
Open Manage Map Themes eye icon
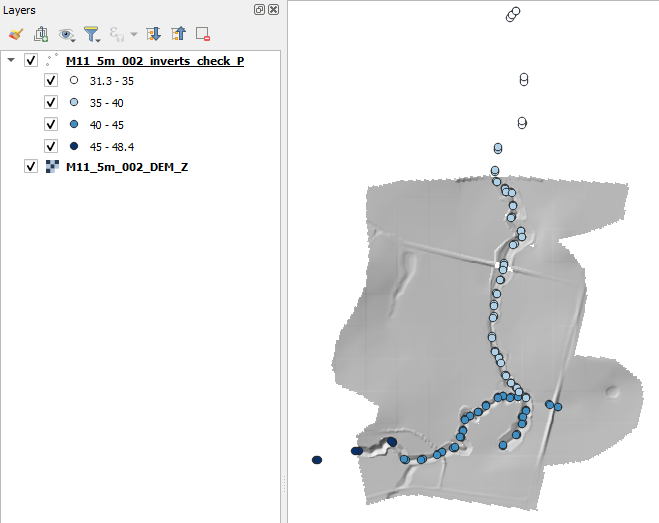click(x=67, y=34)
